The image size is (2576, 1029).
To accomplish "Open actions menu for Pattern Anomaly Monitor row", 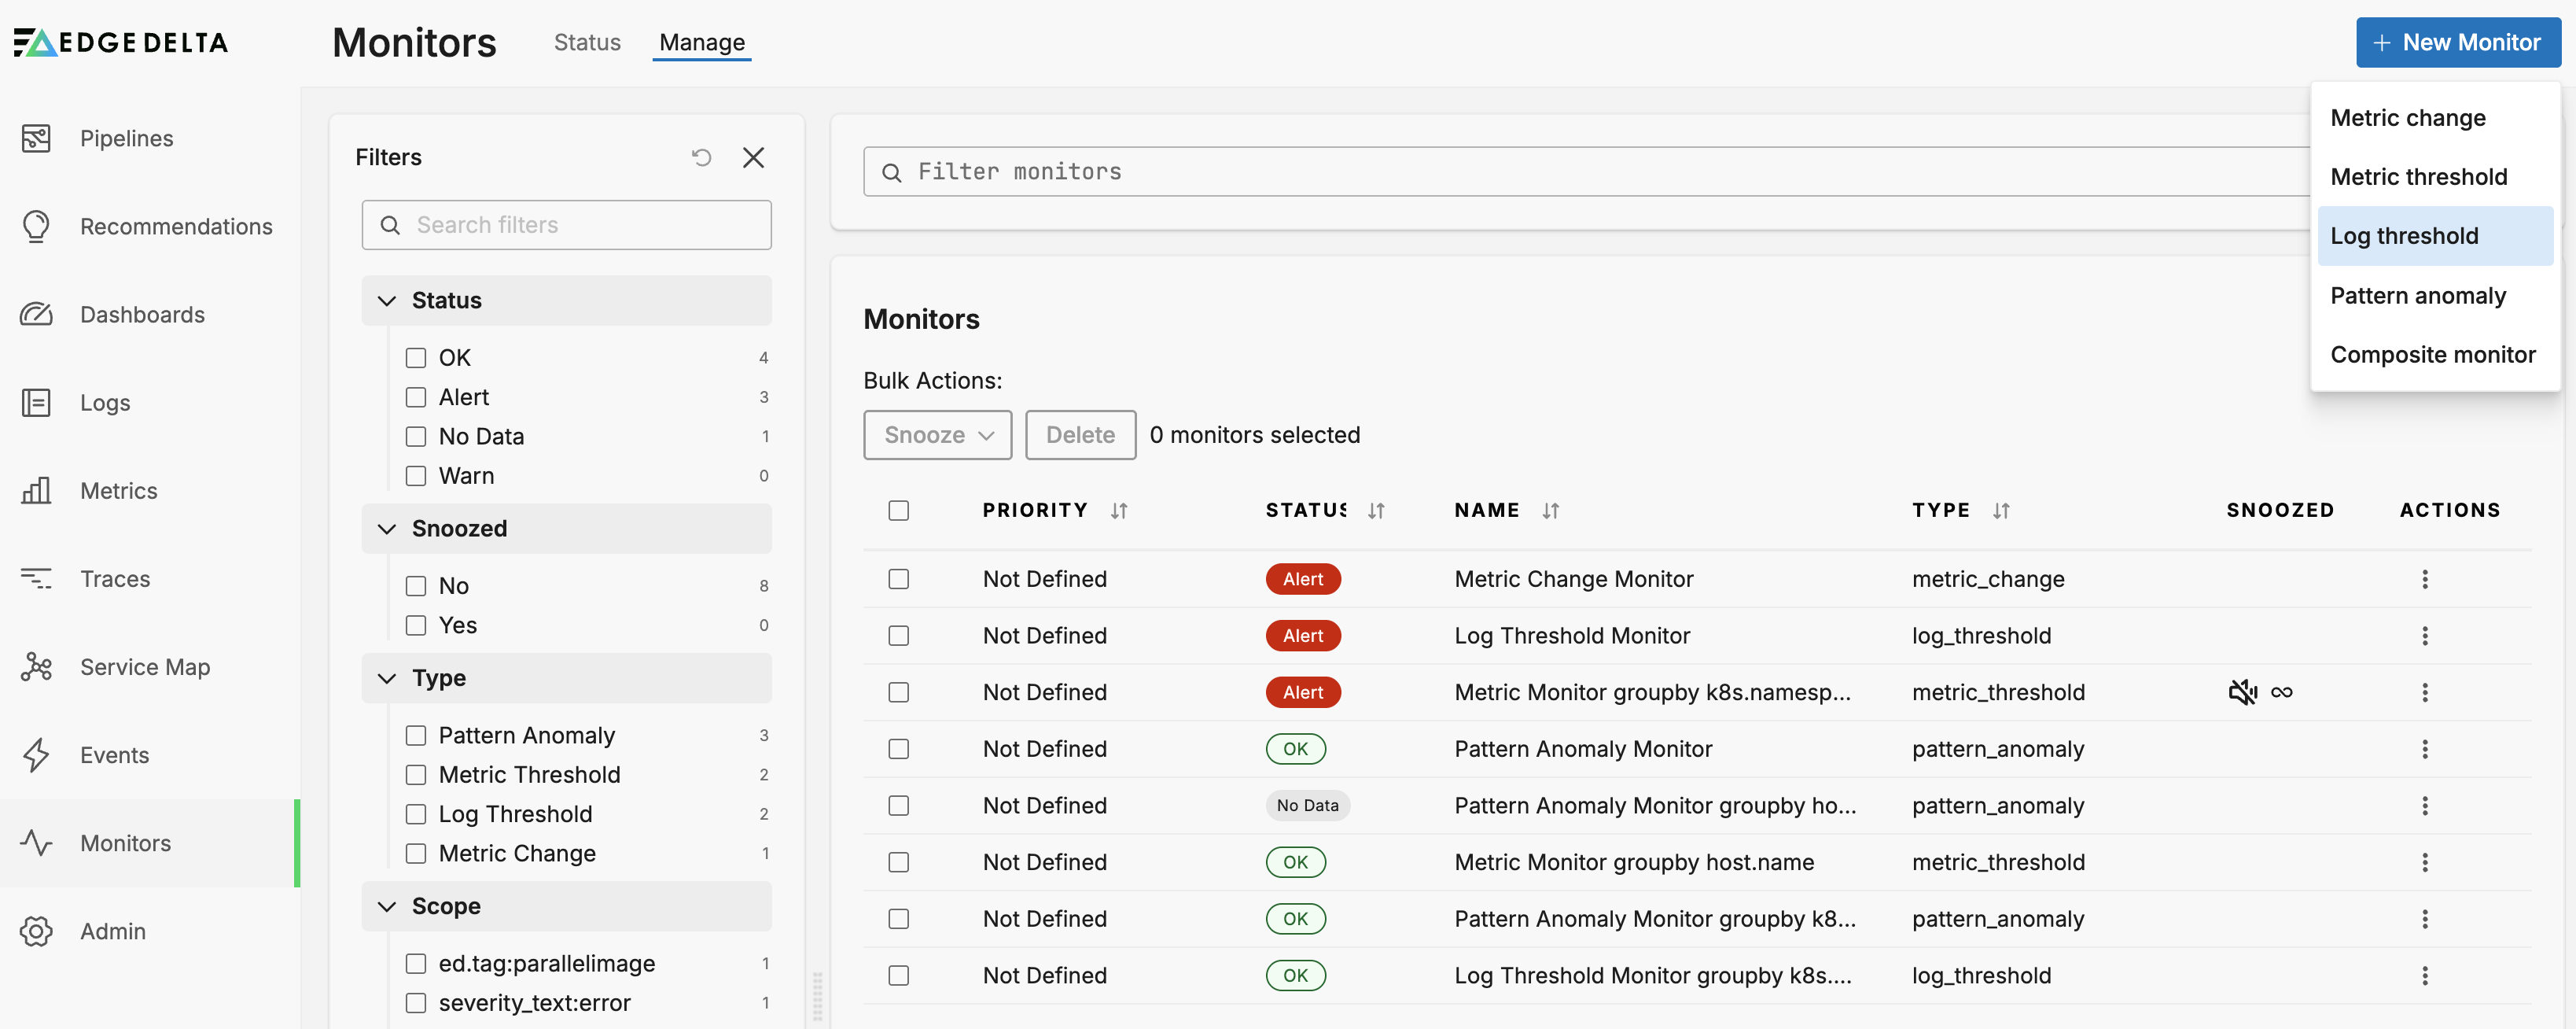I will click(2424, 749).
